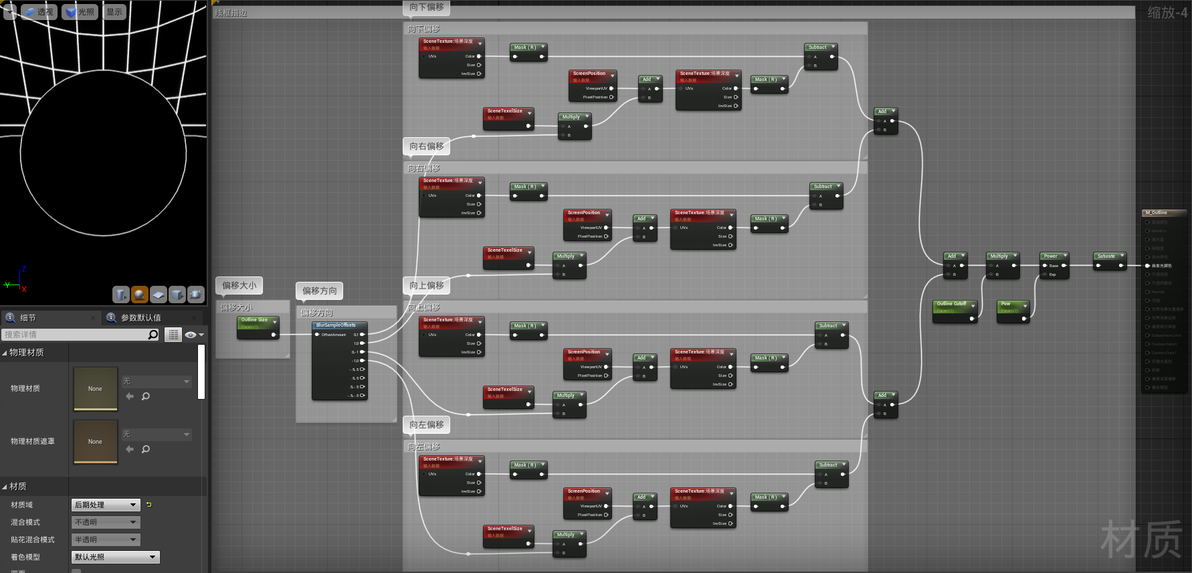
Task: Select the sphere preview mesh icon
Action: [140, 294]
